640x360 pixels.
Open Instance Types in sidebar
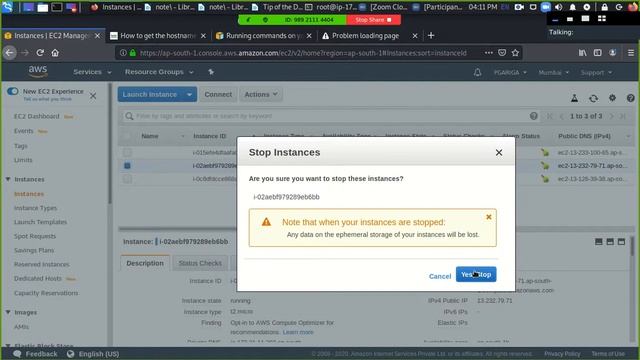(36, 208)
